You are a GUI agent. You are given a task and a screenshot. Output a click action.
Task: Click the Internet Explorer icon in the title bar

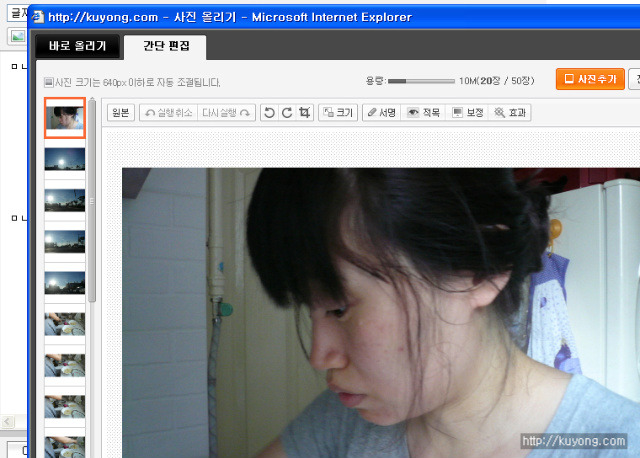(38, 17)
